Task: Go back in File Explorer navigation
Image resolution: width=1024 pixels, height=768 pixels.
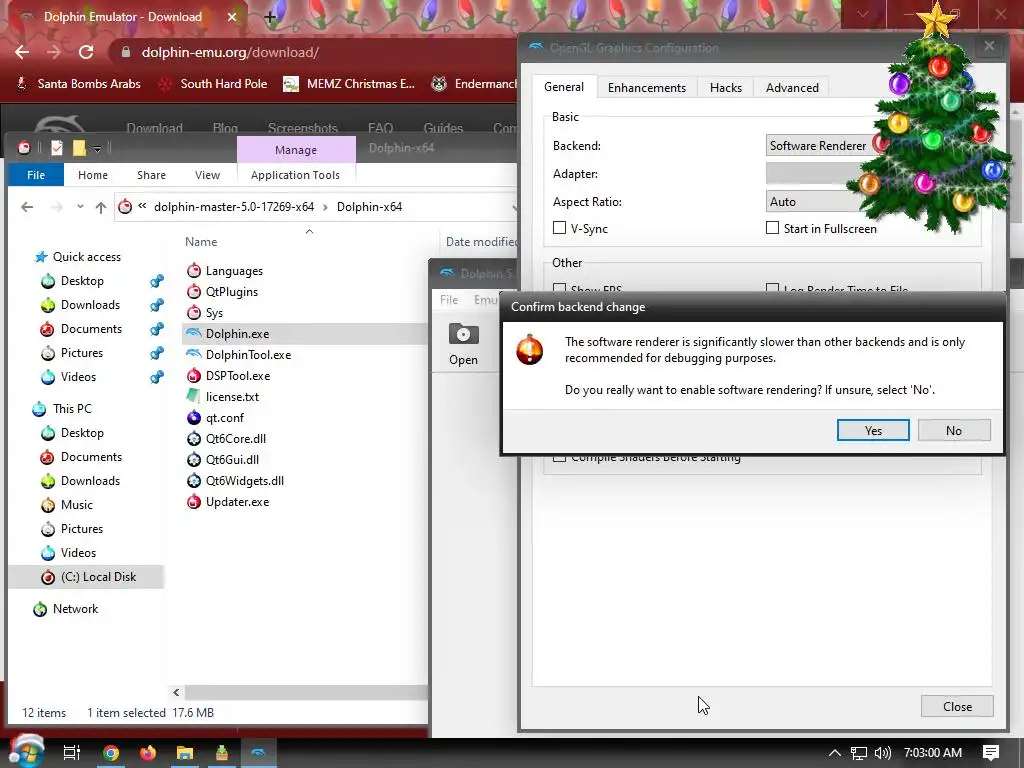Action: coord(27,207)
